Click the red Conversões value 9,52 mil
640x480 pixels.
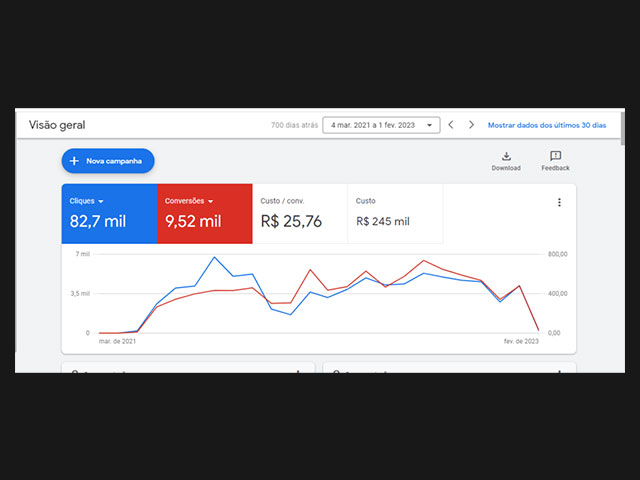point(193,222)
